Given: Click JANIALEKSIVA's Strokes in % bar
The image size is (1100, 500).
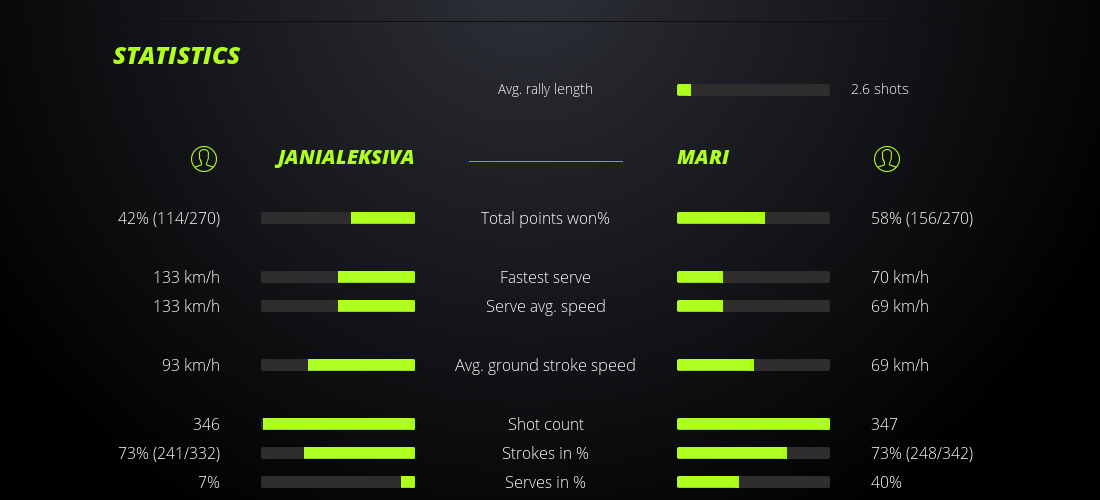Looking at the screenshot, I should [338, 453].
